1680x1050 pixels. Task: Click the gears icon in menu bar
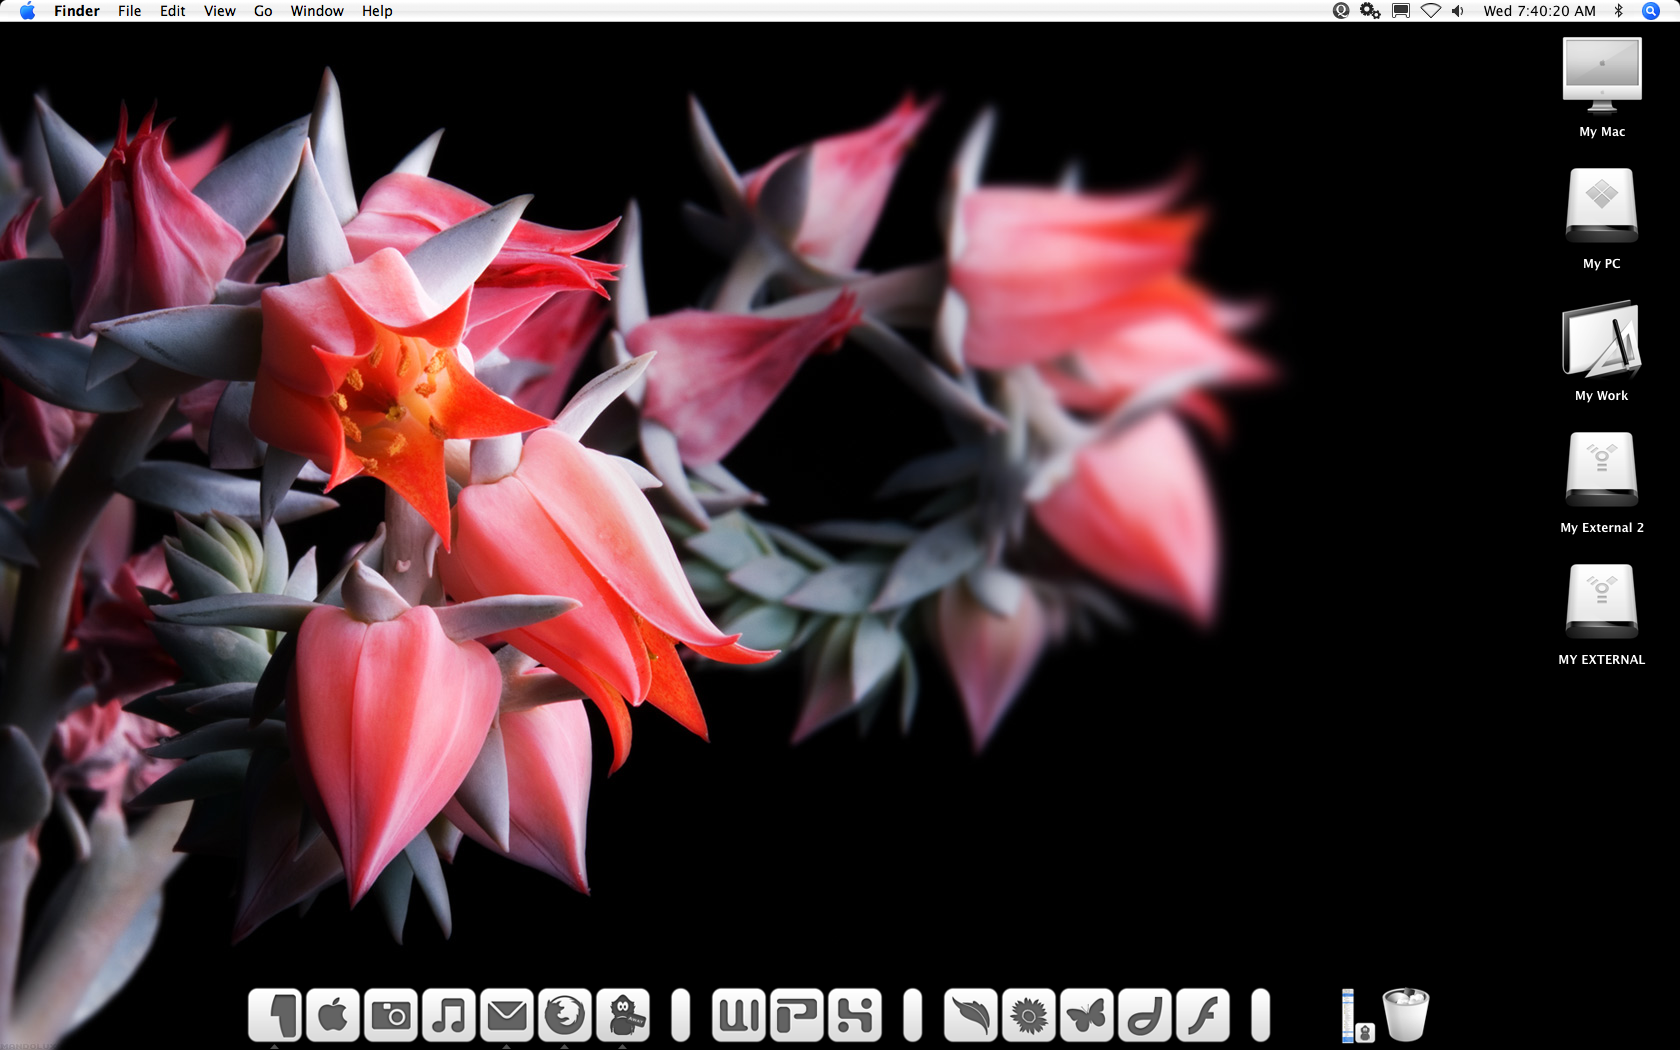point(1370,11)
